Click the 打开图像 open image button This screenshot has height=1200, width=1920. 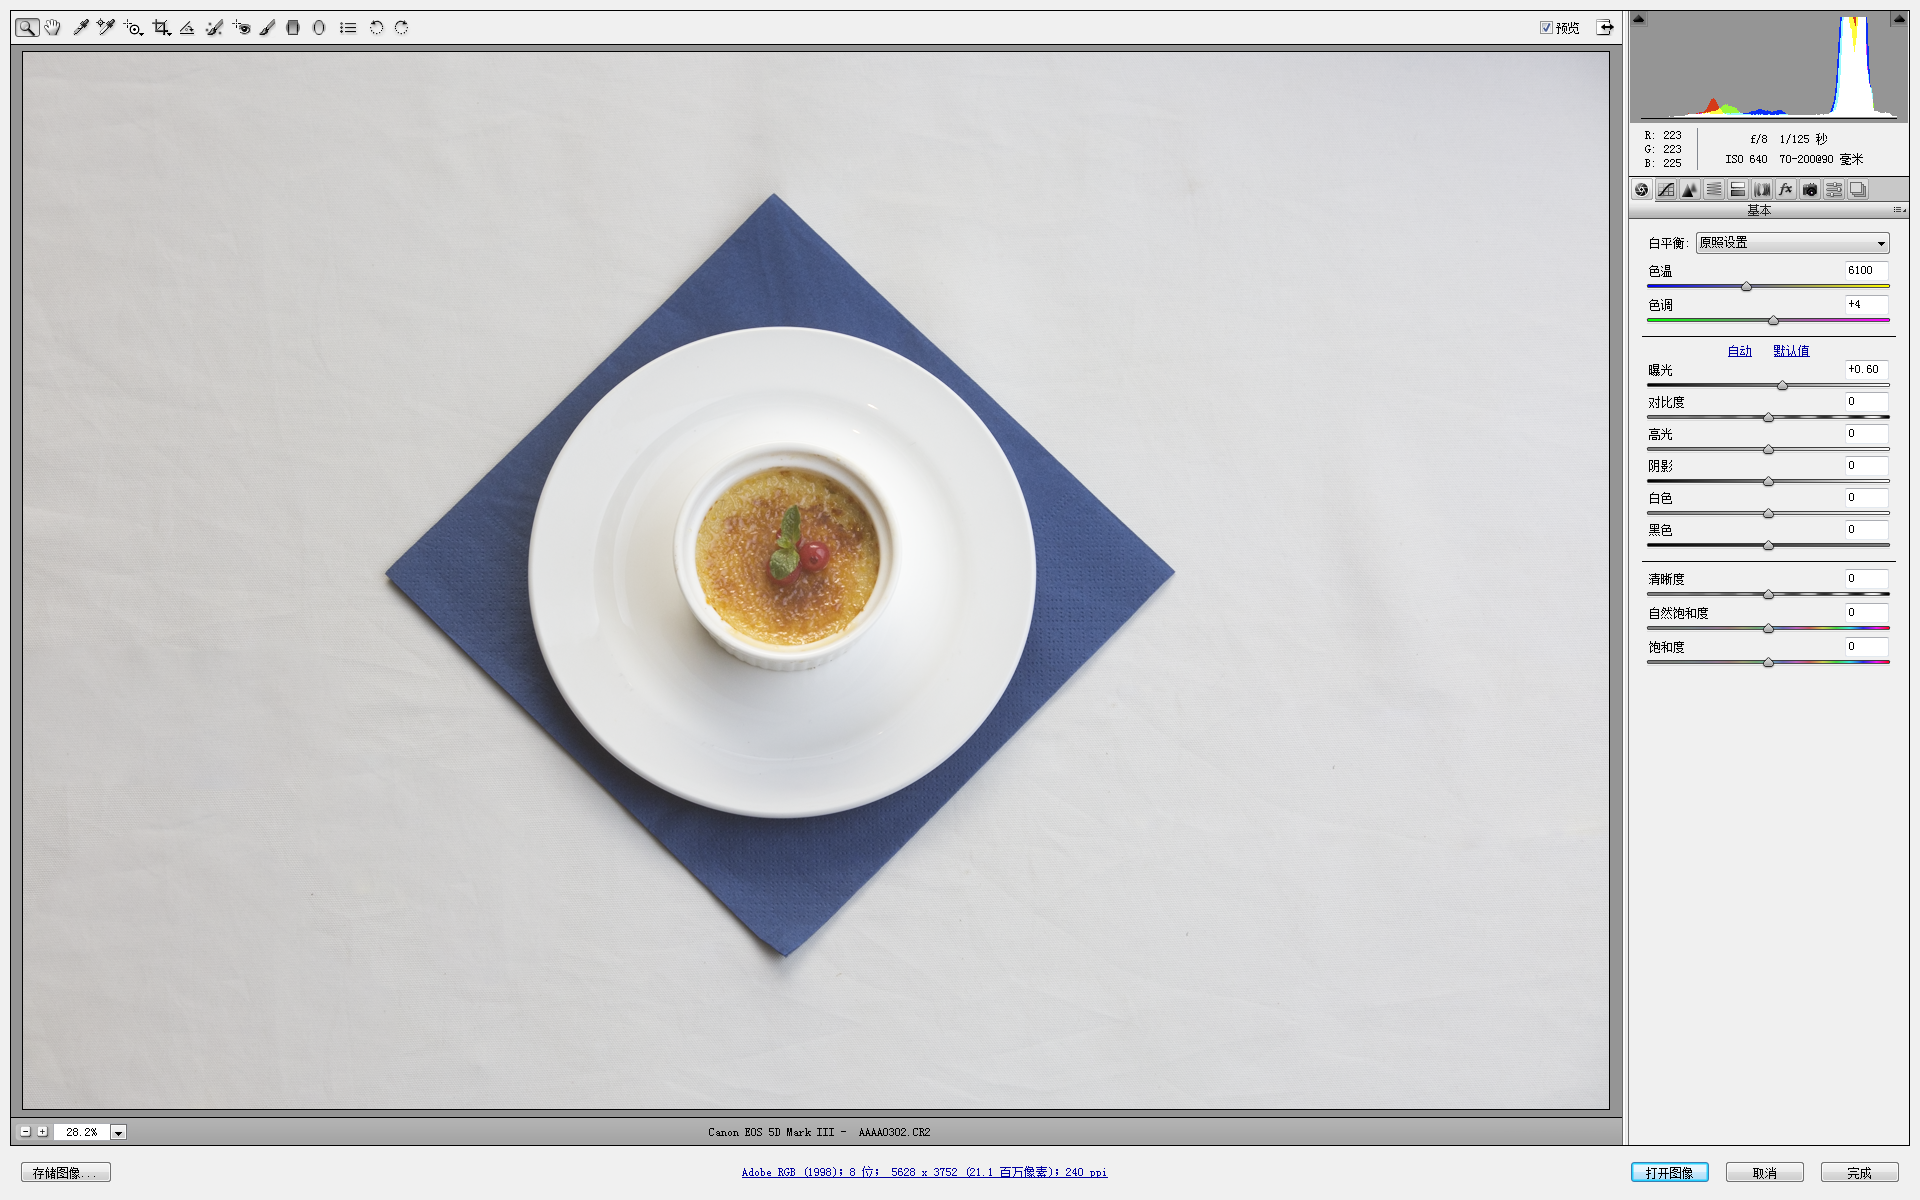coord(1669,1172)
